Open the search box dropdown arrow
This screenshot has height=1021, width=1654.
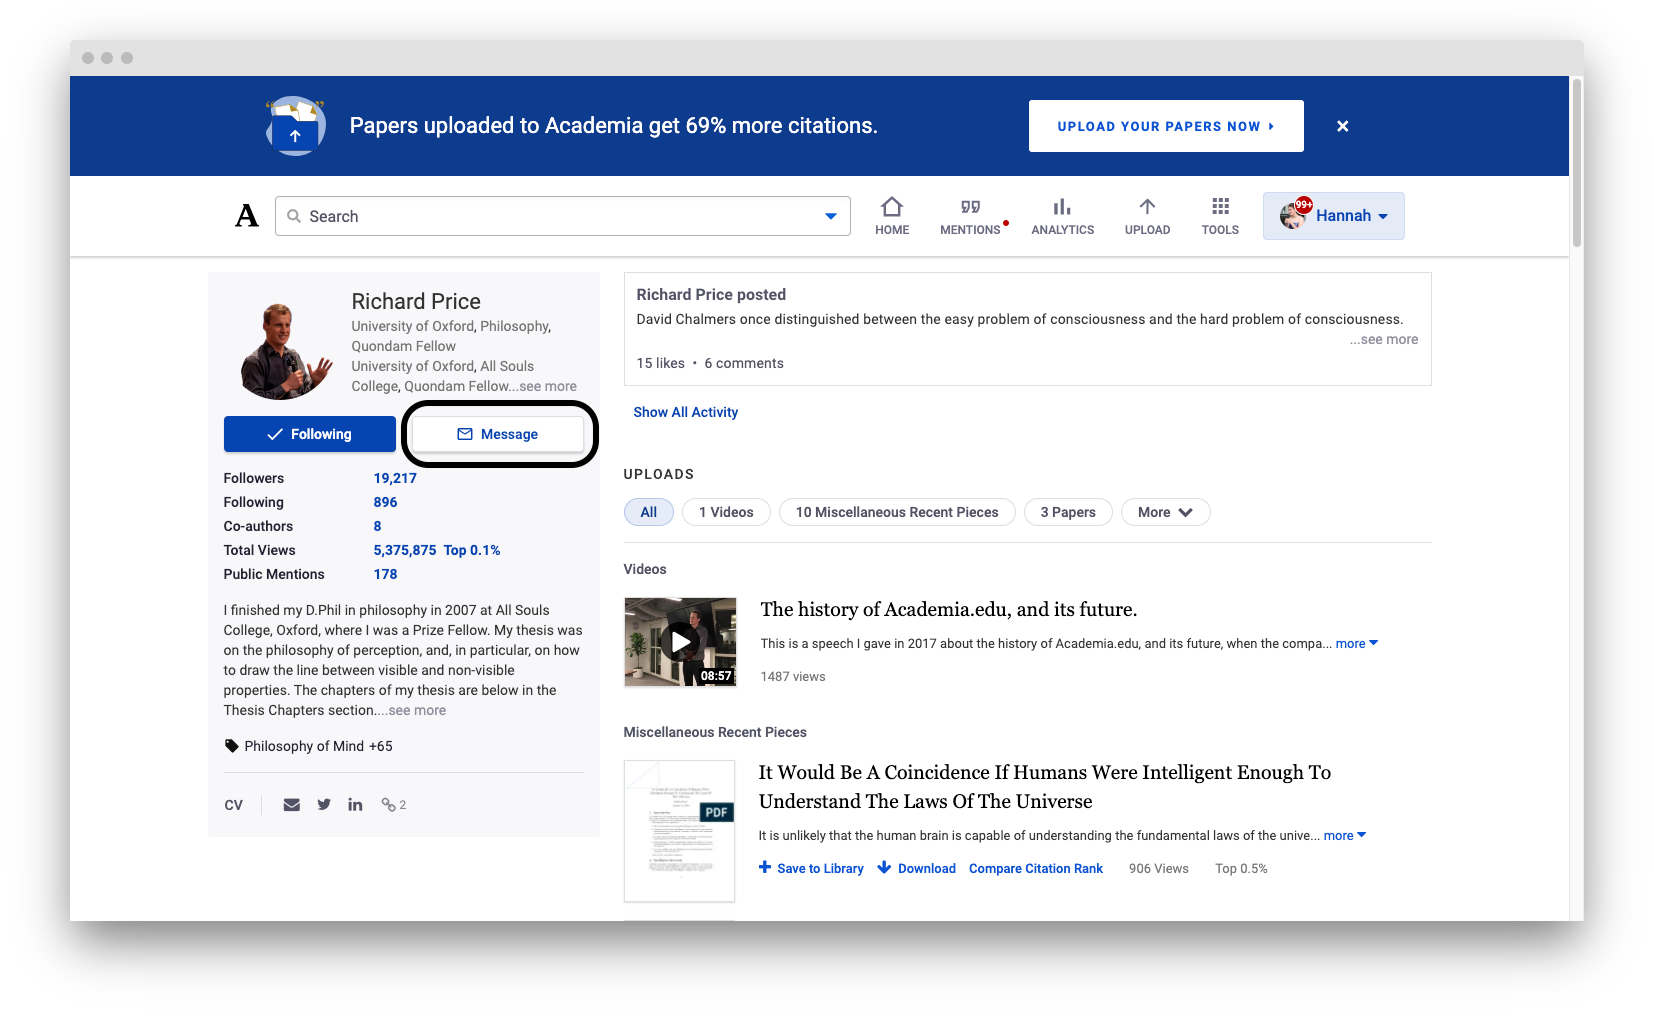click(831, 216)
